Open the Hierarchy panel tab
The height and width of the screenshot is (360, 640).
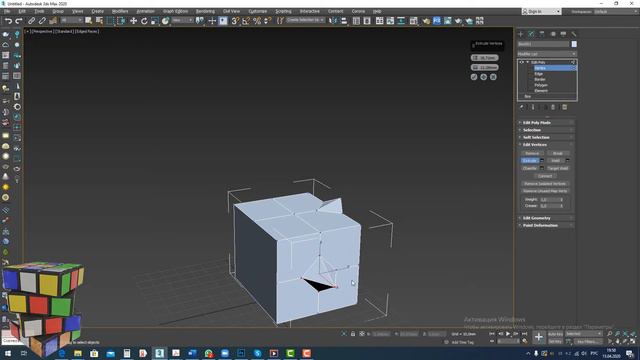click(542, 34)
